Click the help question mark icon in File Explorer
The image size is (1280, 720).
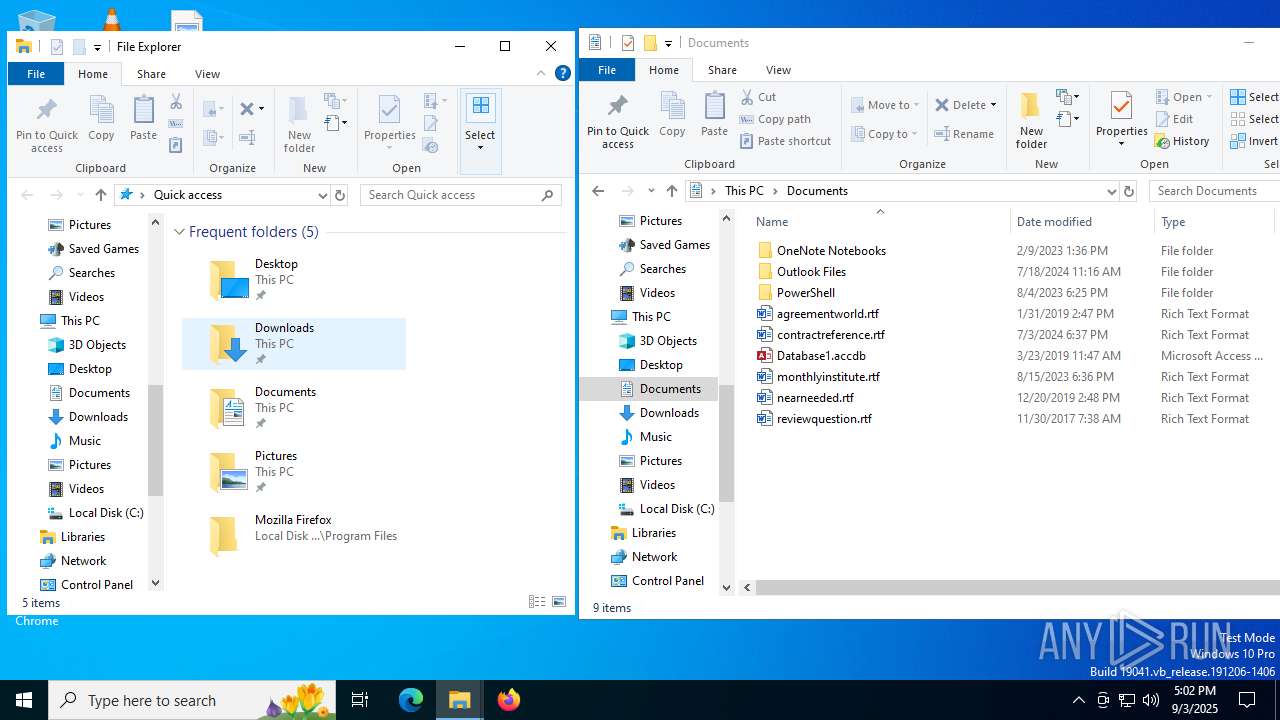coord(563,73)
